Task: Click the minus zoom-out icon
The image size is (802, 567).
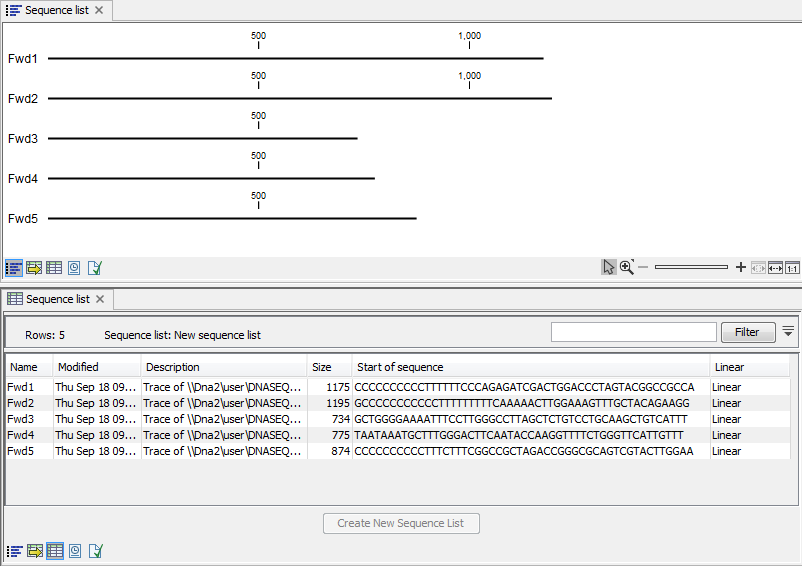Action: (643, 268)
